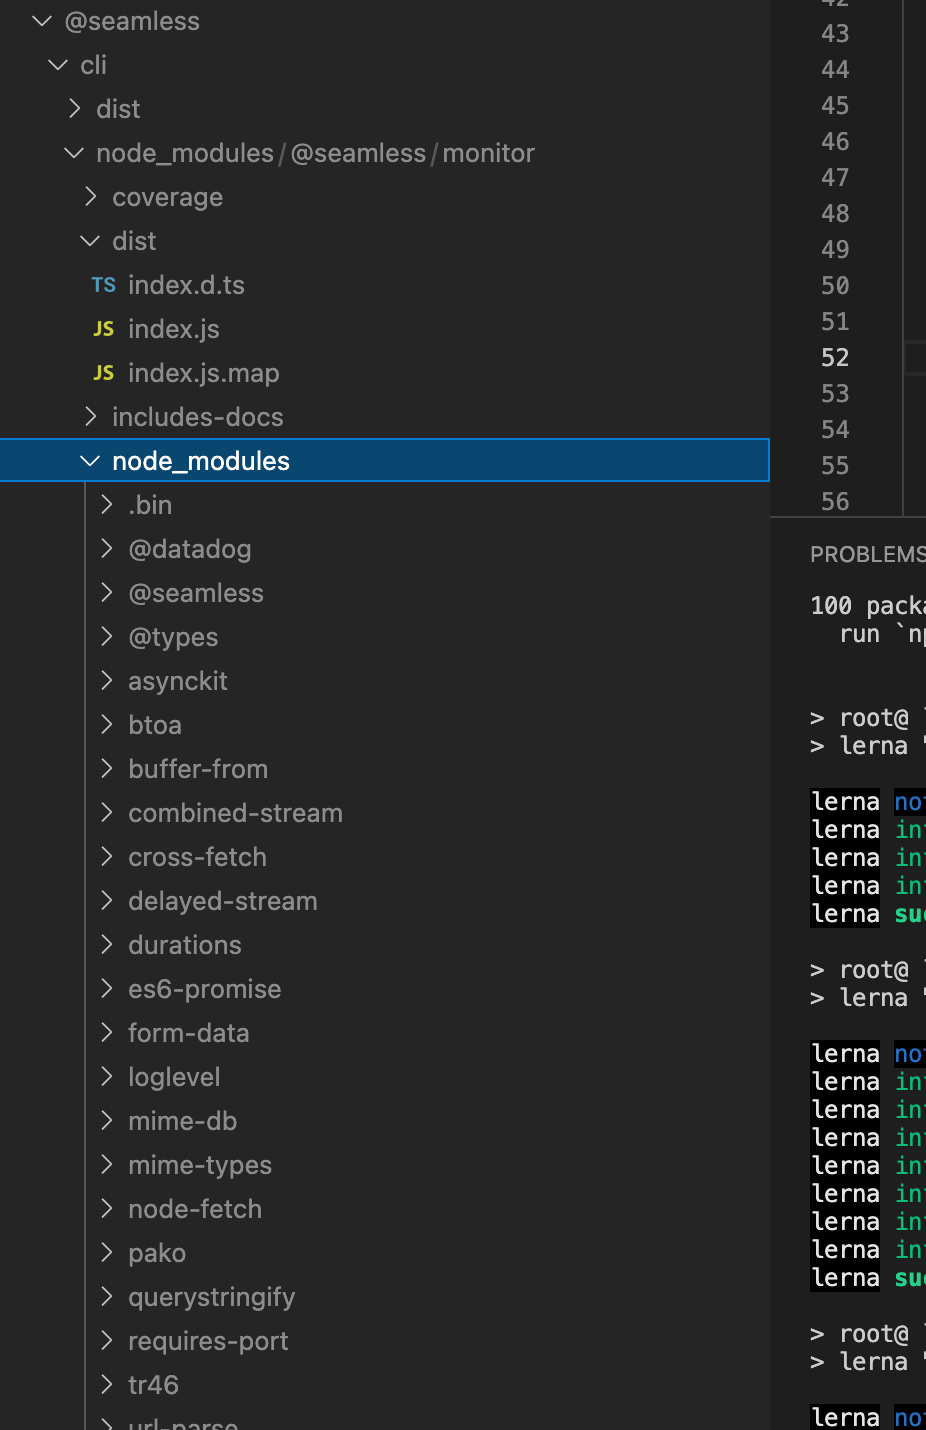Expand the .bin folder chevron

point(106,505)
